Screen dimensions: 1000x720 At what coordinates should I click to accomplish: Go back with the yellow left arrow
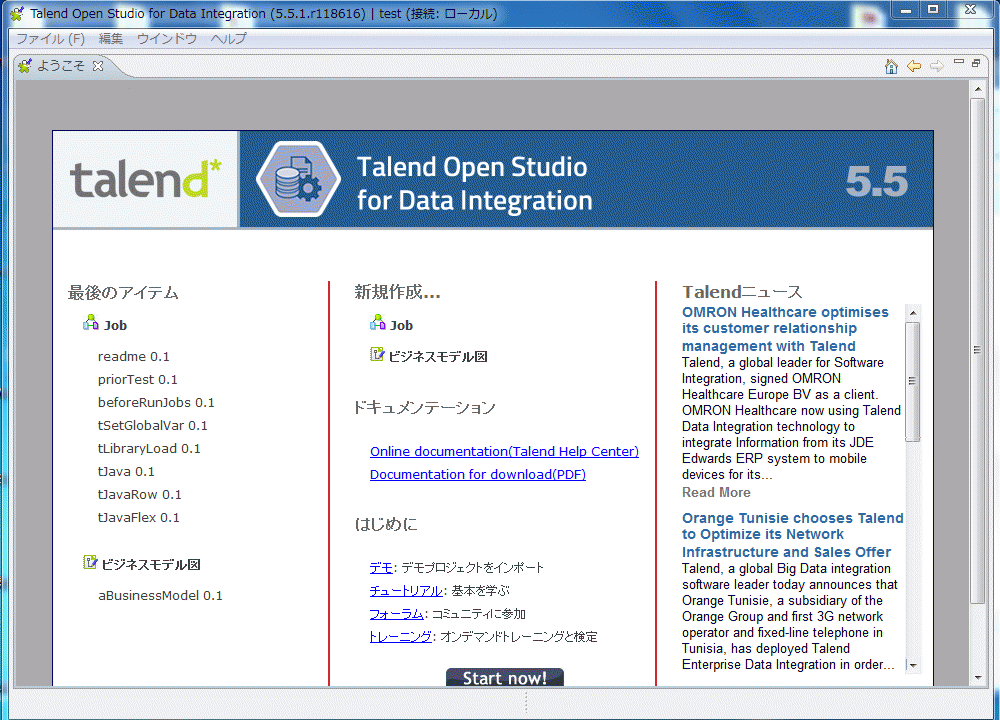point(914,66)
